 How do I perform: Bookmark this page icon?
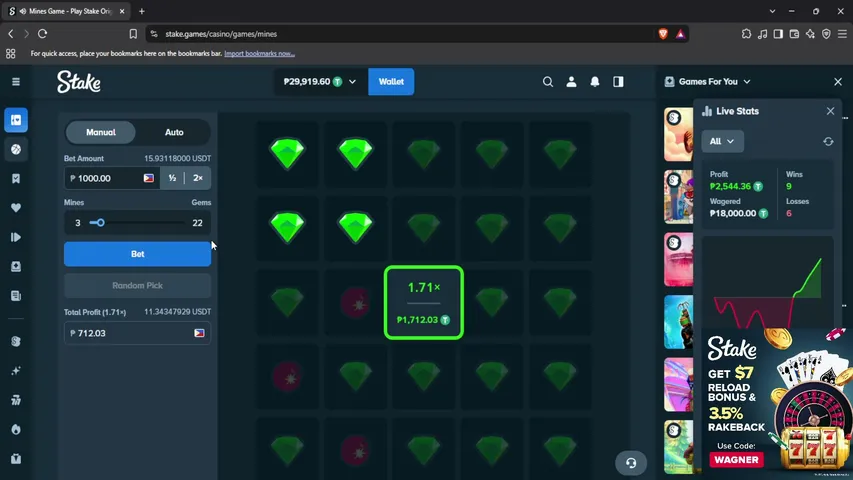tap(133, 34)
